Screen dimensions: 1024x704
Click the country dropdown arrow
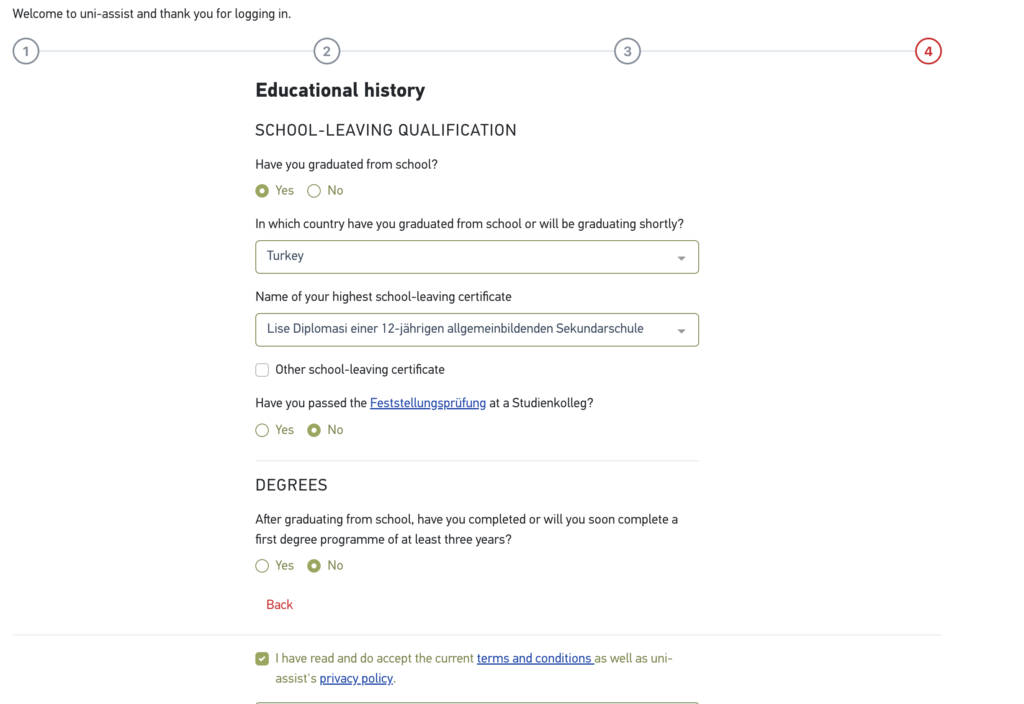point(681,258)
